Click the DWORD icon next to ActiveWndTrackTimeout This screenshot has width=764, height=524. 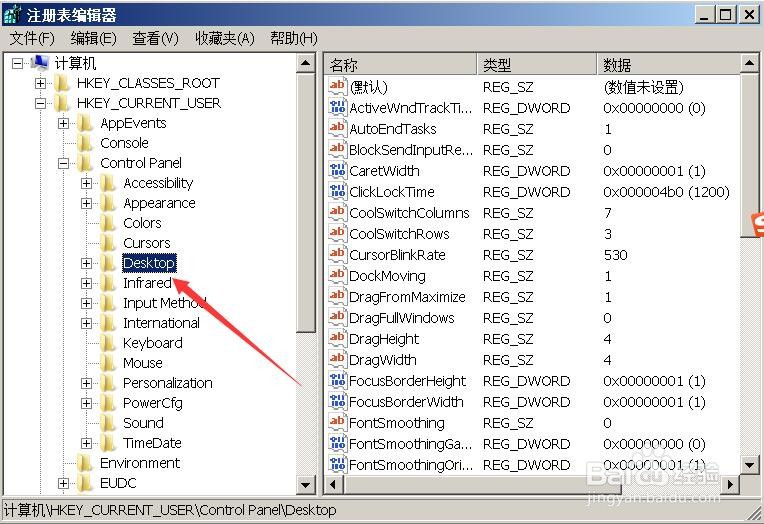[337, 108]
